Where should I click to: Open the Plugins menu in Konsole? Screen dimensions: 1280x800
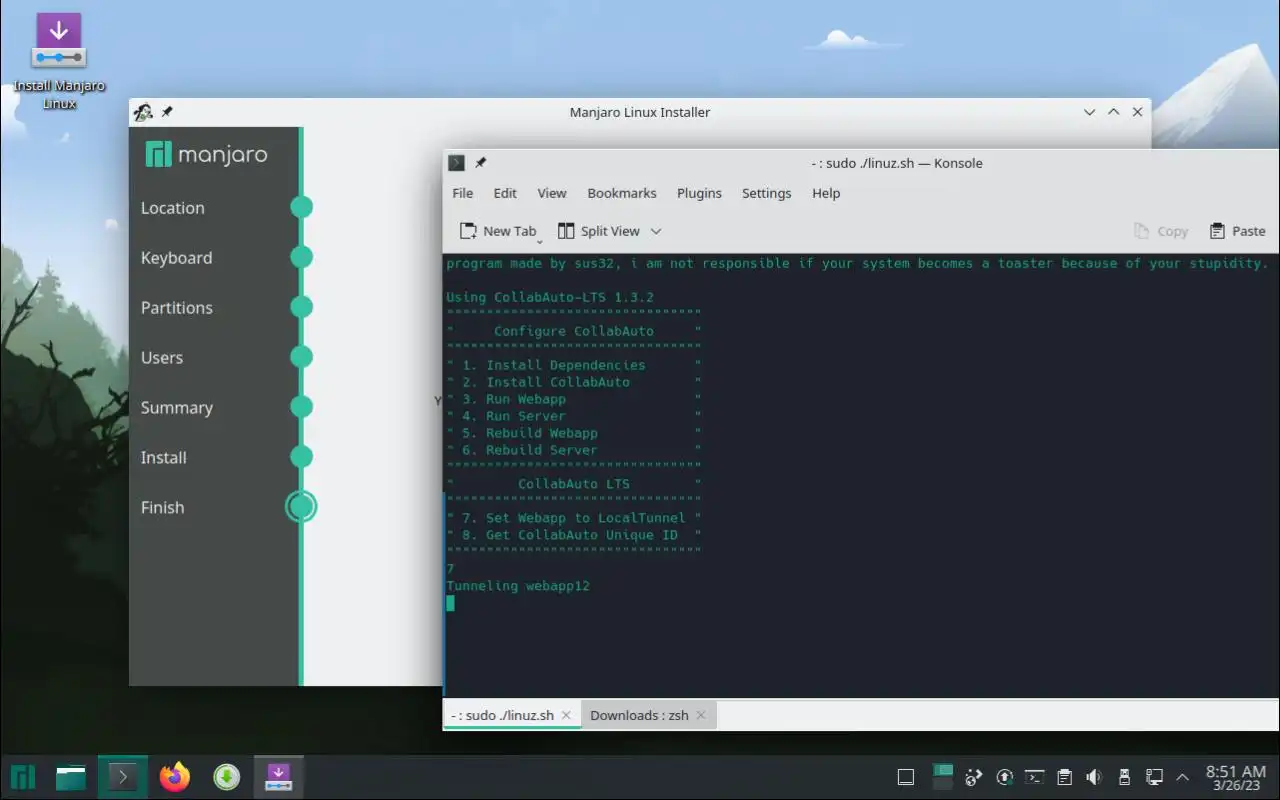pyautogui.click(x=699, y=193)
